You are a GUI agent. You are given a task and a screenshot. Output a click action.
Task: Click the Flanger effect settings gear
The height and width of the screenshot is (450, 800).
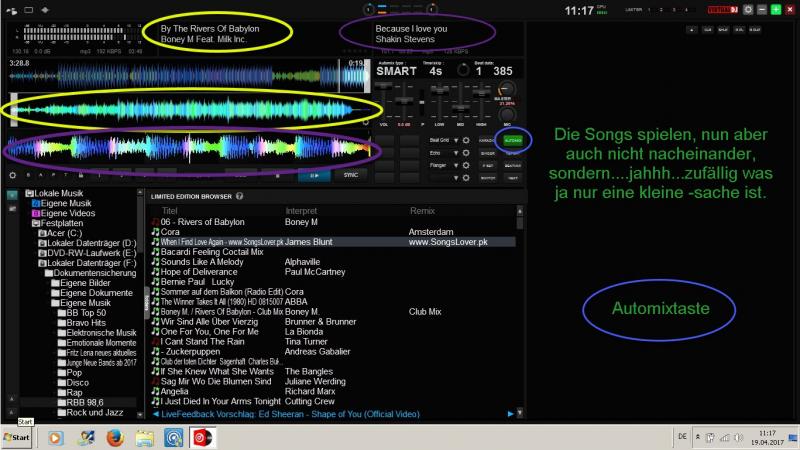tap(466, 165)
